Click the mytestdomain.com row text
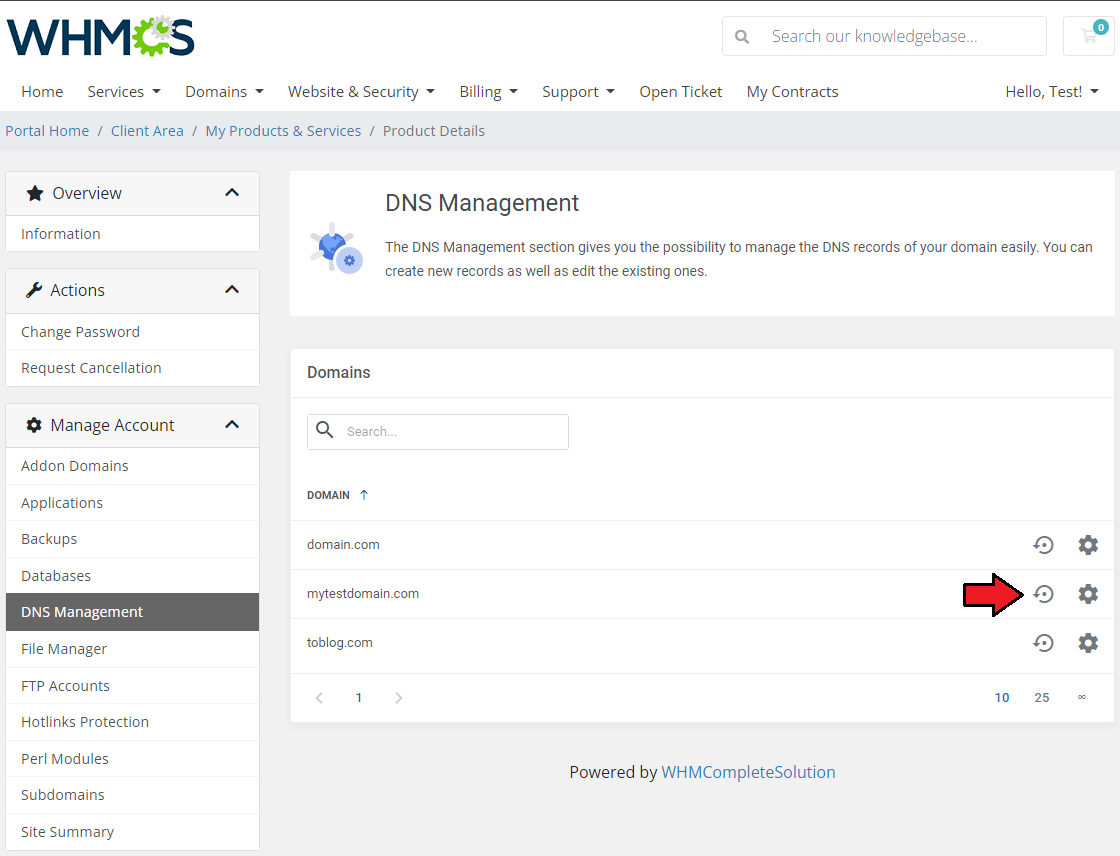This screenshot has width=1120, height=856. (x=363, y=594)
